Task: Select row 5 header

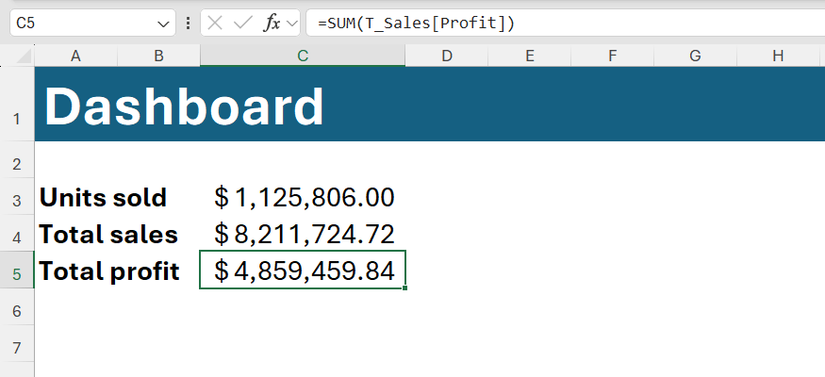Action: (x=17, y=274)
